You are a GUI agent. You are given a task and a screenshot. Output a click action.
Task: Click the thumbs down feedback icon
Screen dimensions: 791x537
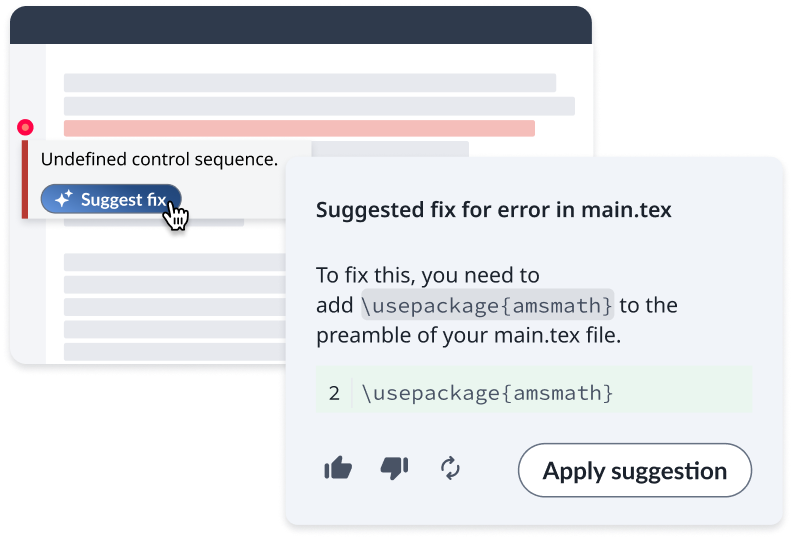tap(395, 467)
